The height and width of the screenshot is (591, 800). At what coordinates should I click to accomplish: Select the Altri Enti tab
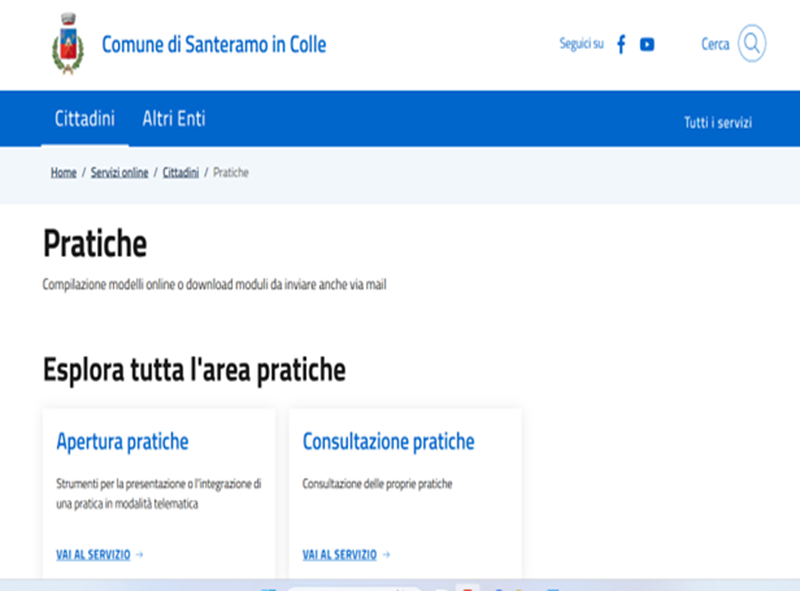click(174, 118)
